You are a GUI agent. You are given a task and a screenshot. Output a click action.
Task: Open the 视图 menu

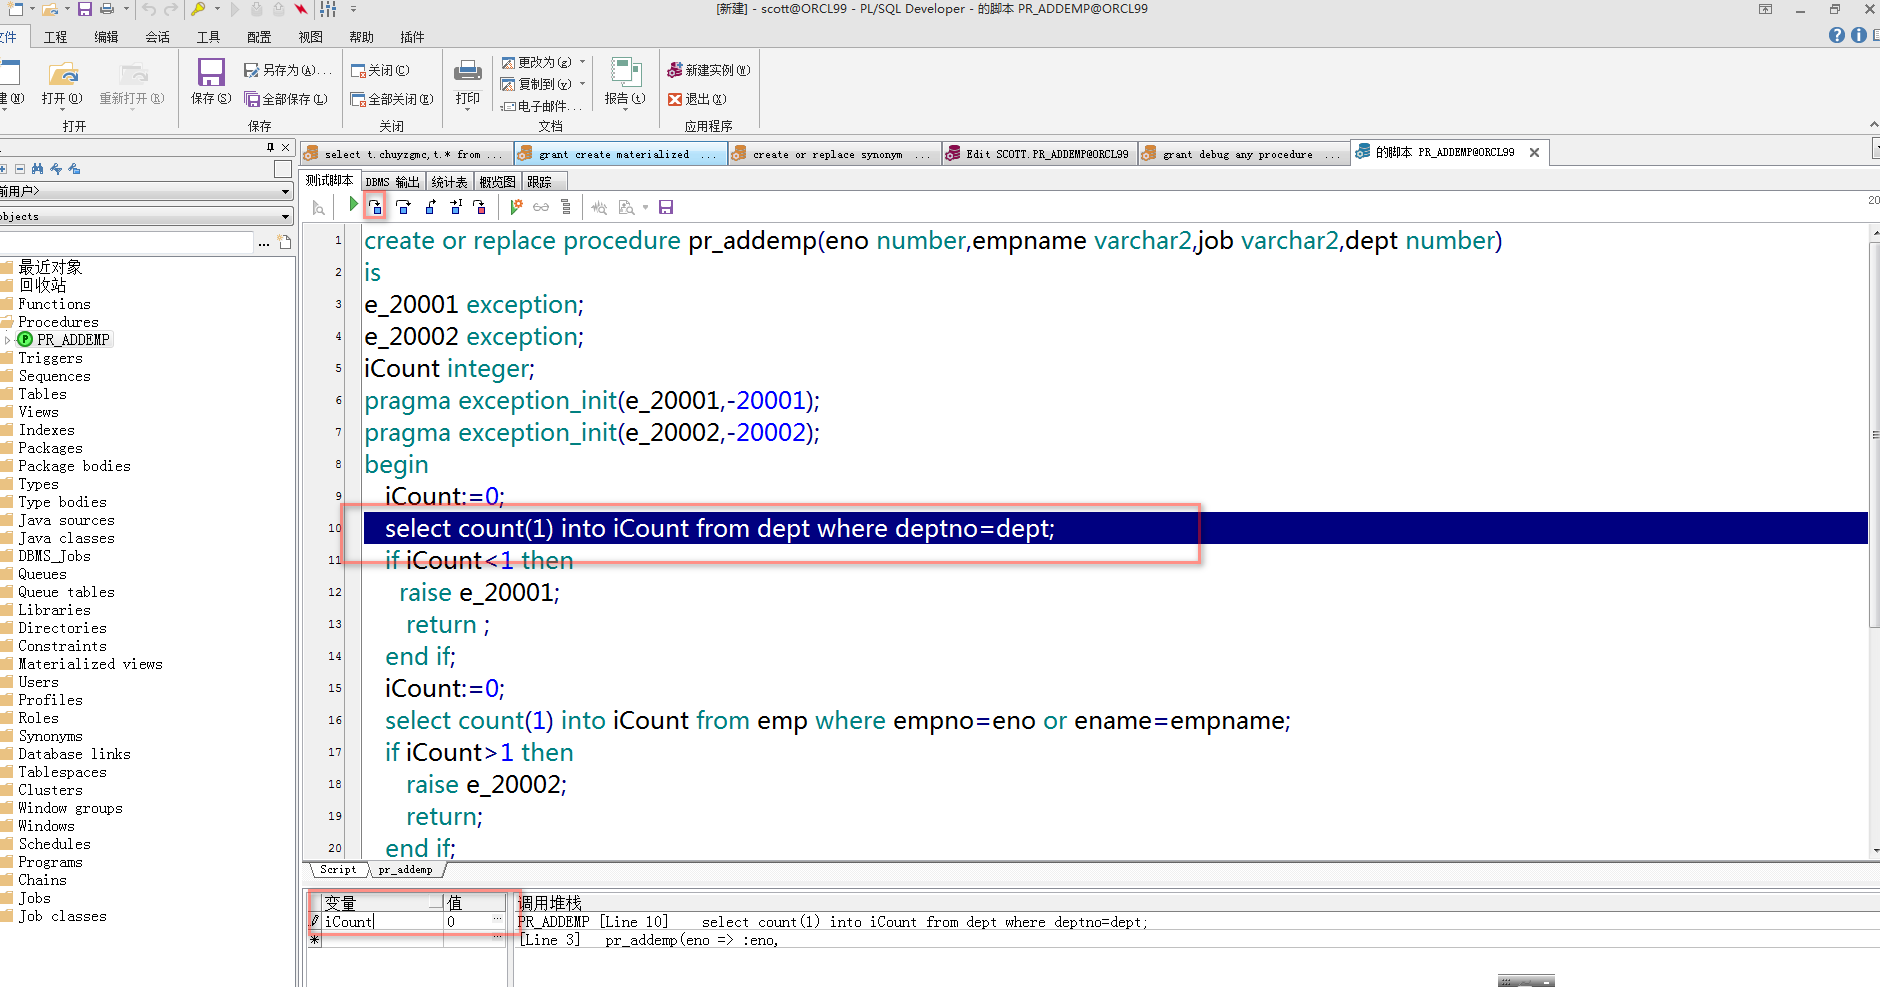[x=310, y=37]
